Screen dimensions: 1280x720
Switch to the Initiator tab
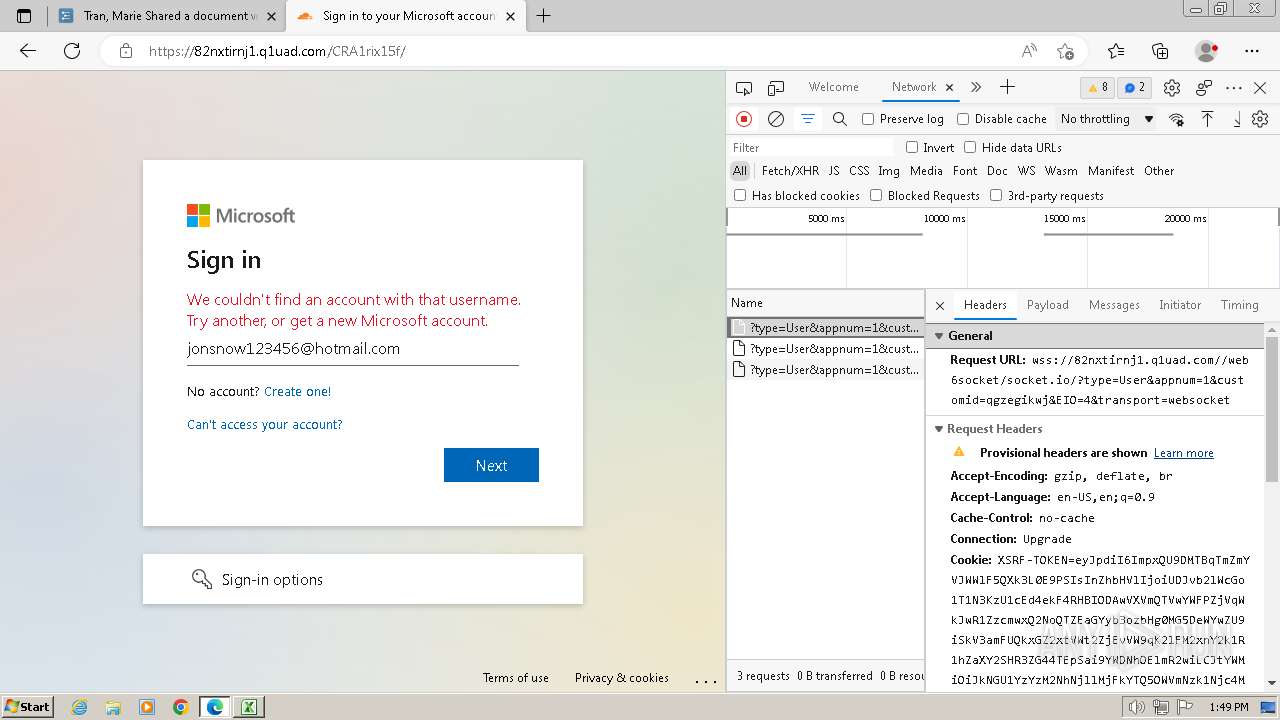(1180, 305)
